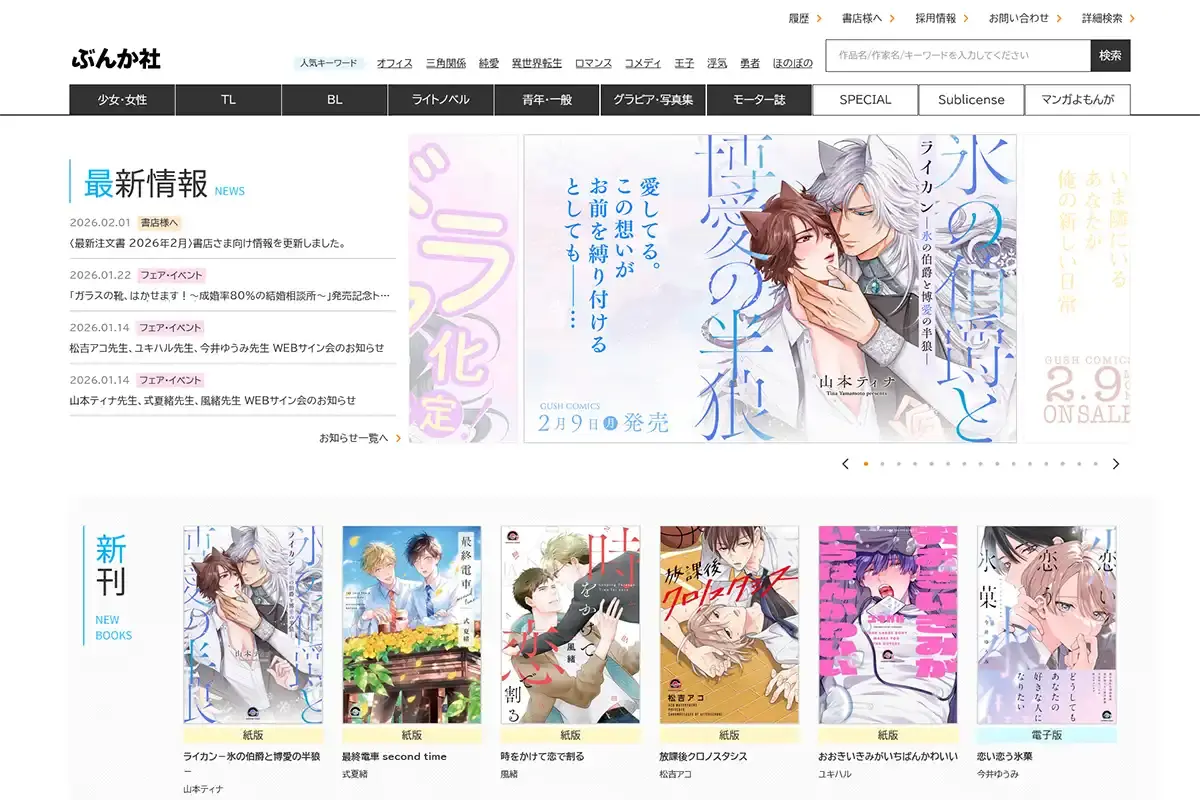Screen dimensions: 1200x800
Task: Go to the previous carousel slide arrow
Action: pyautogui.click(x=845, y=464)
